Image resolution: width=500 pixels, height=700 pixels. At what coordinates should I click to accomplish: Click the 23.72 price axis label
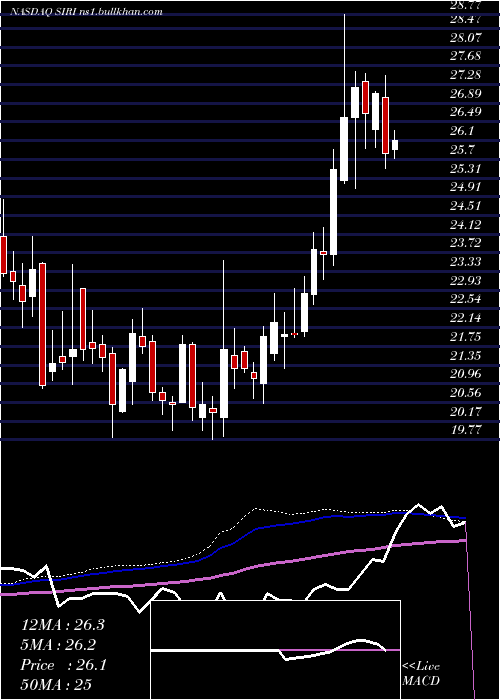[x=466, y=243]
